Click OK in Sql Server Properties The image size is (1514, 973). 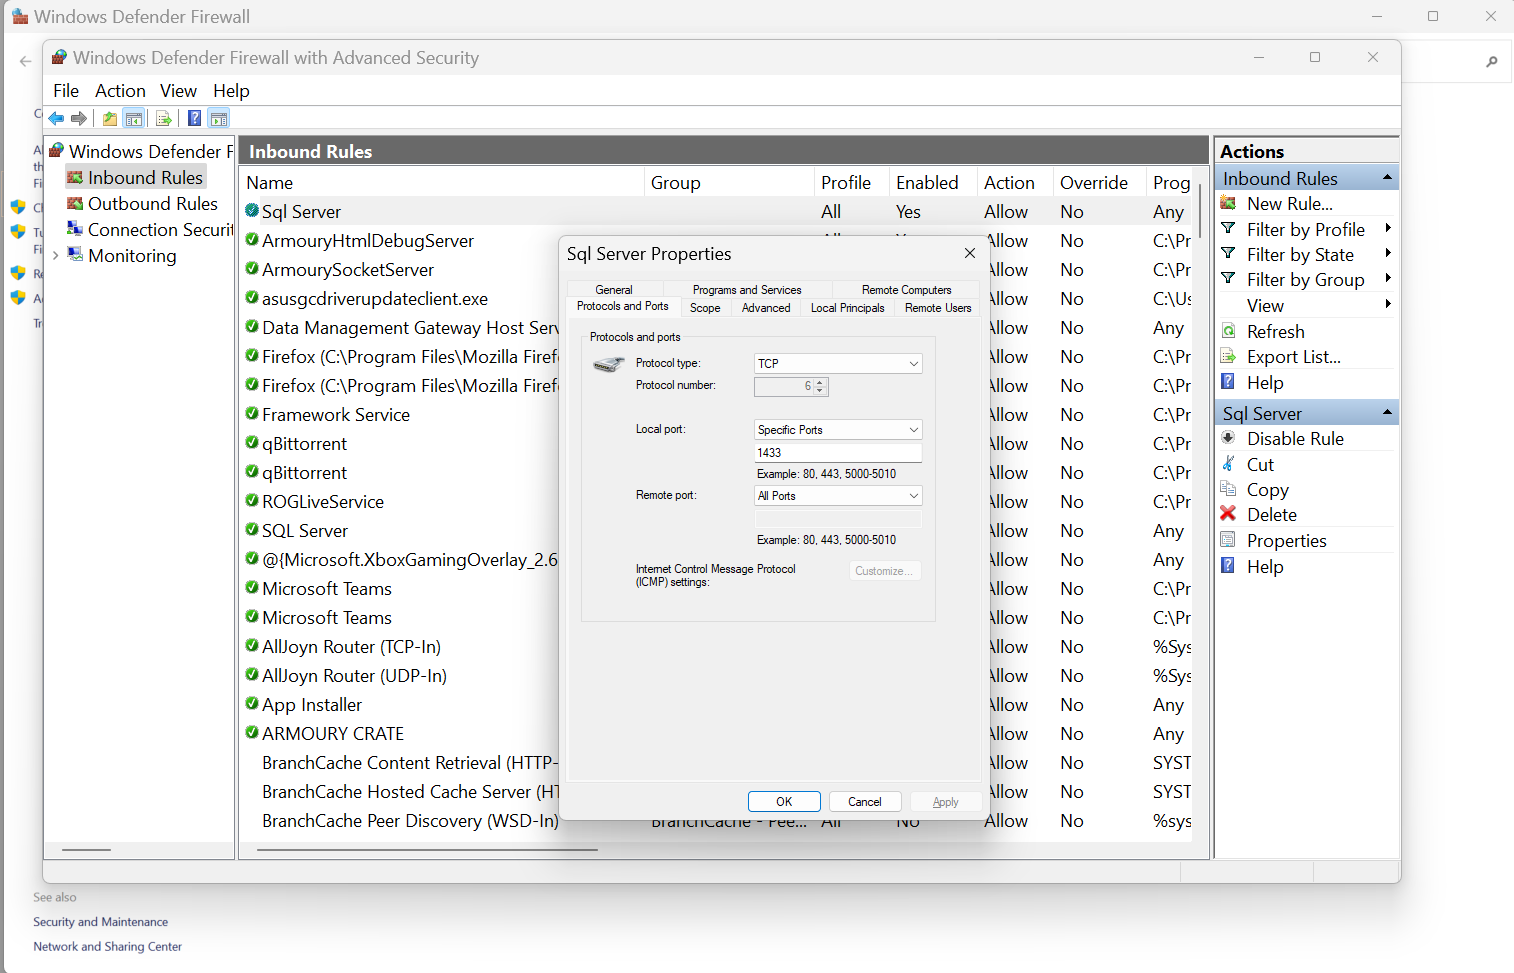tap(784, 802)
